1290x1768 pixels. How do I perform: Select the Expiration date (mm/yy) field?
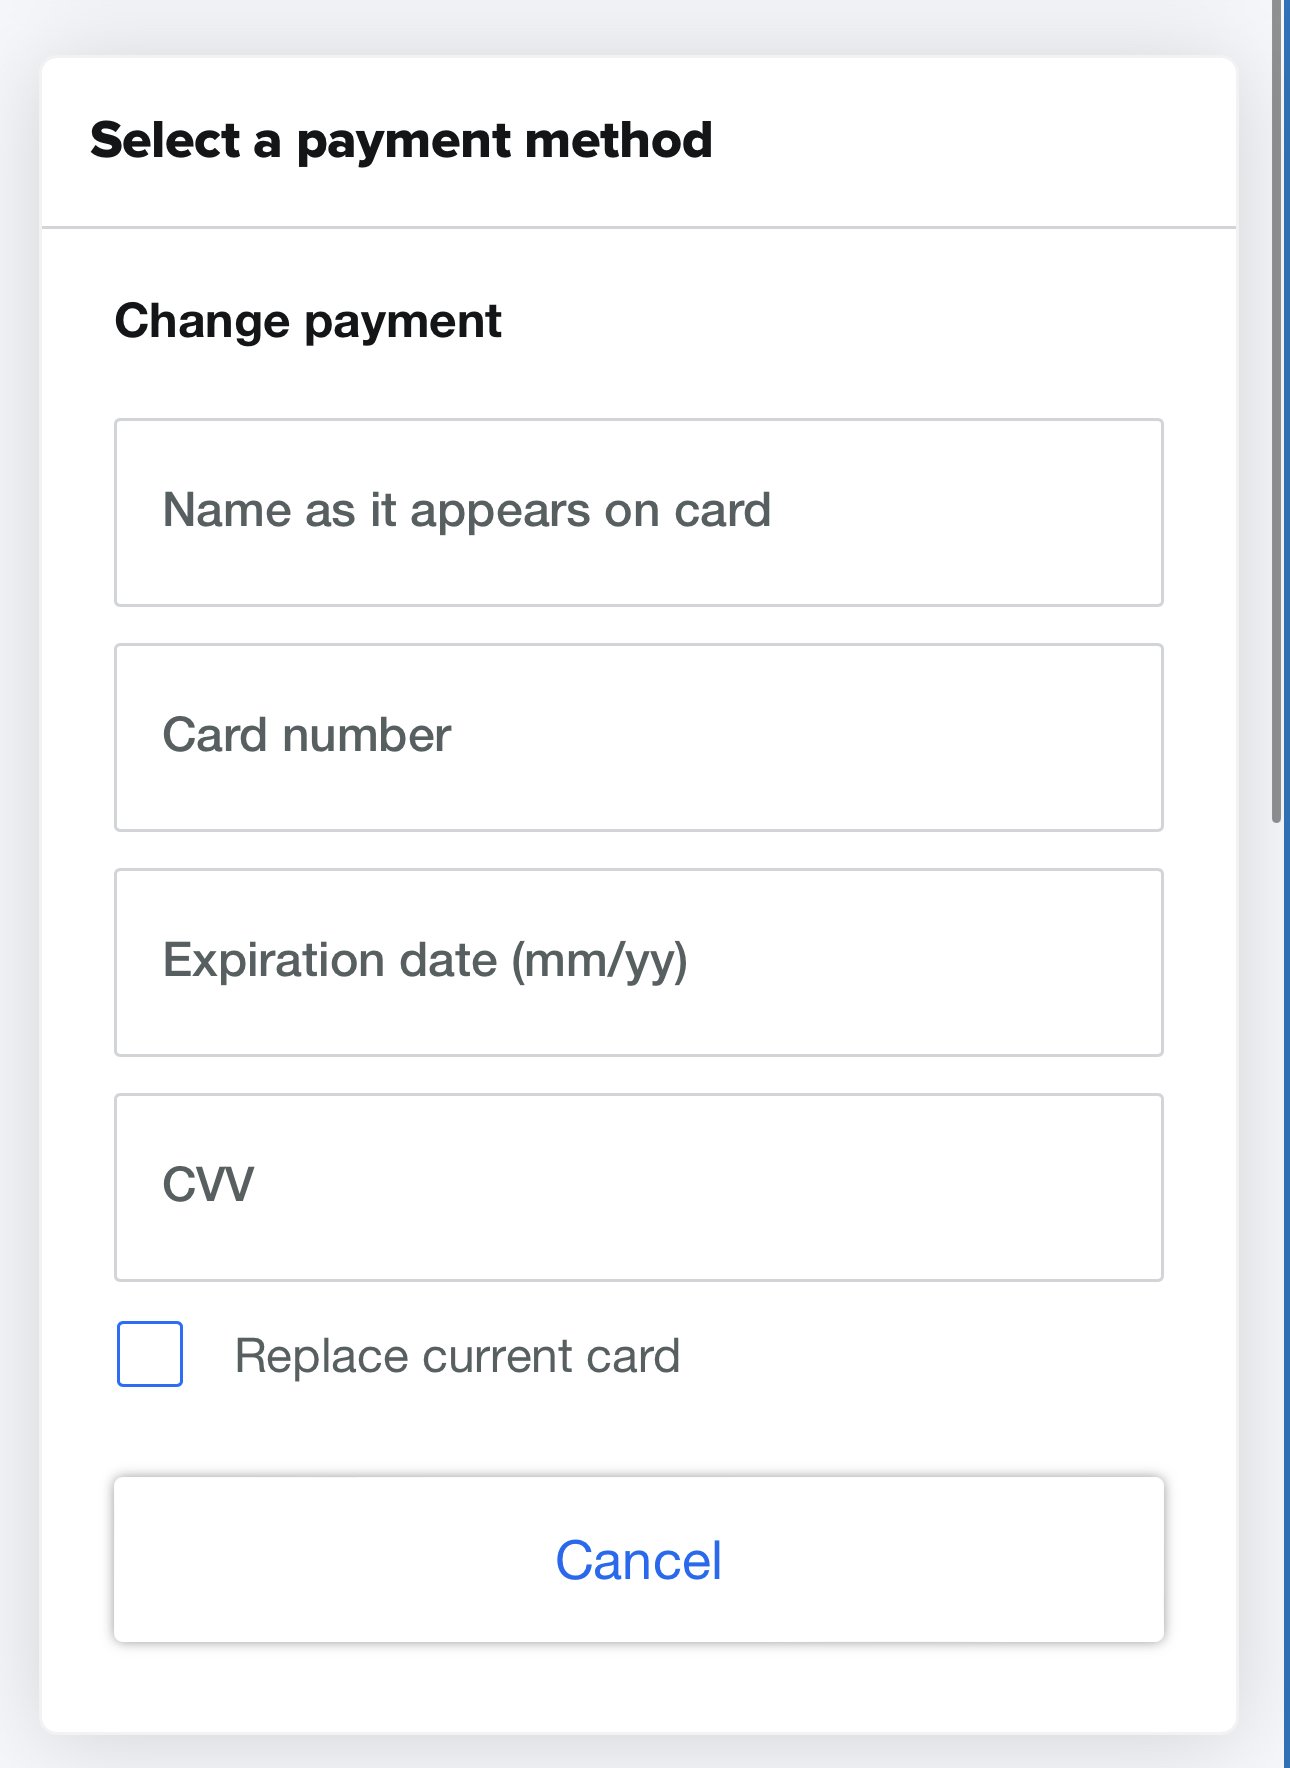639,961
